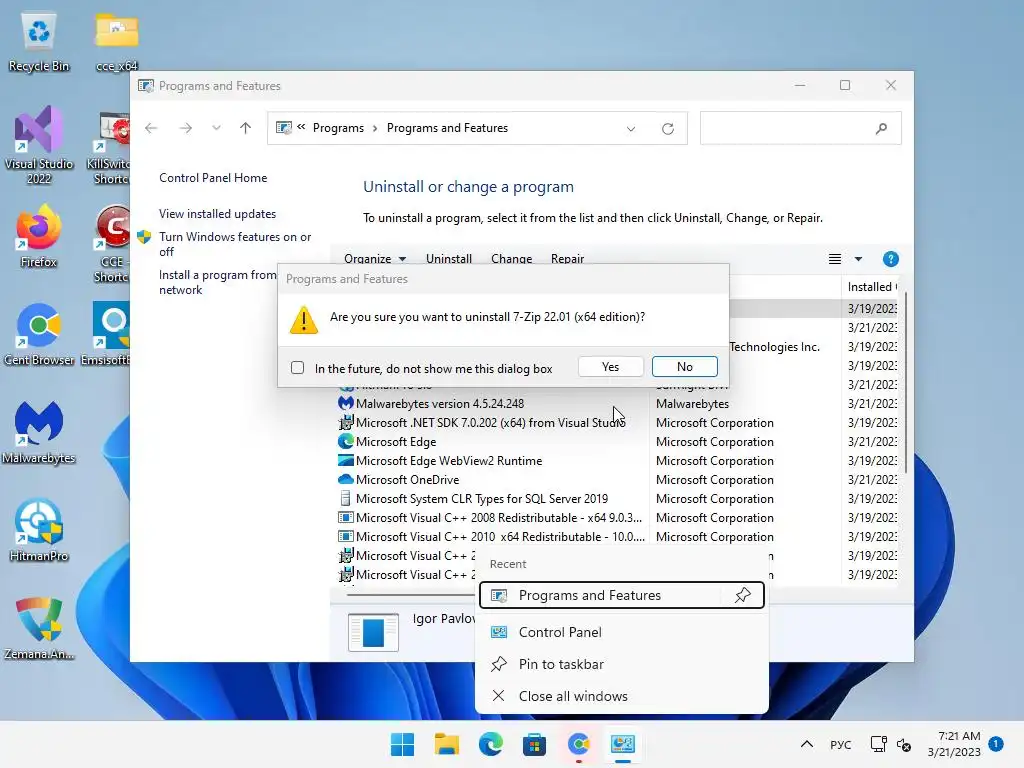Open Install a program from the network
Image resolution: width=1024 pixels, height=768 pixels.
tap(217, 282)
